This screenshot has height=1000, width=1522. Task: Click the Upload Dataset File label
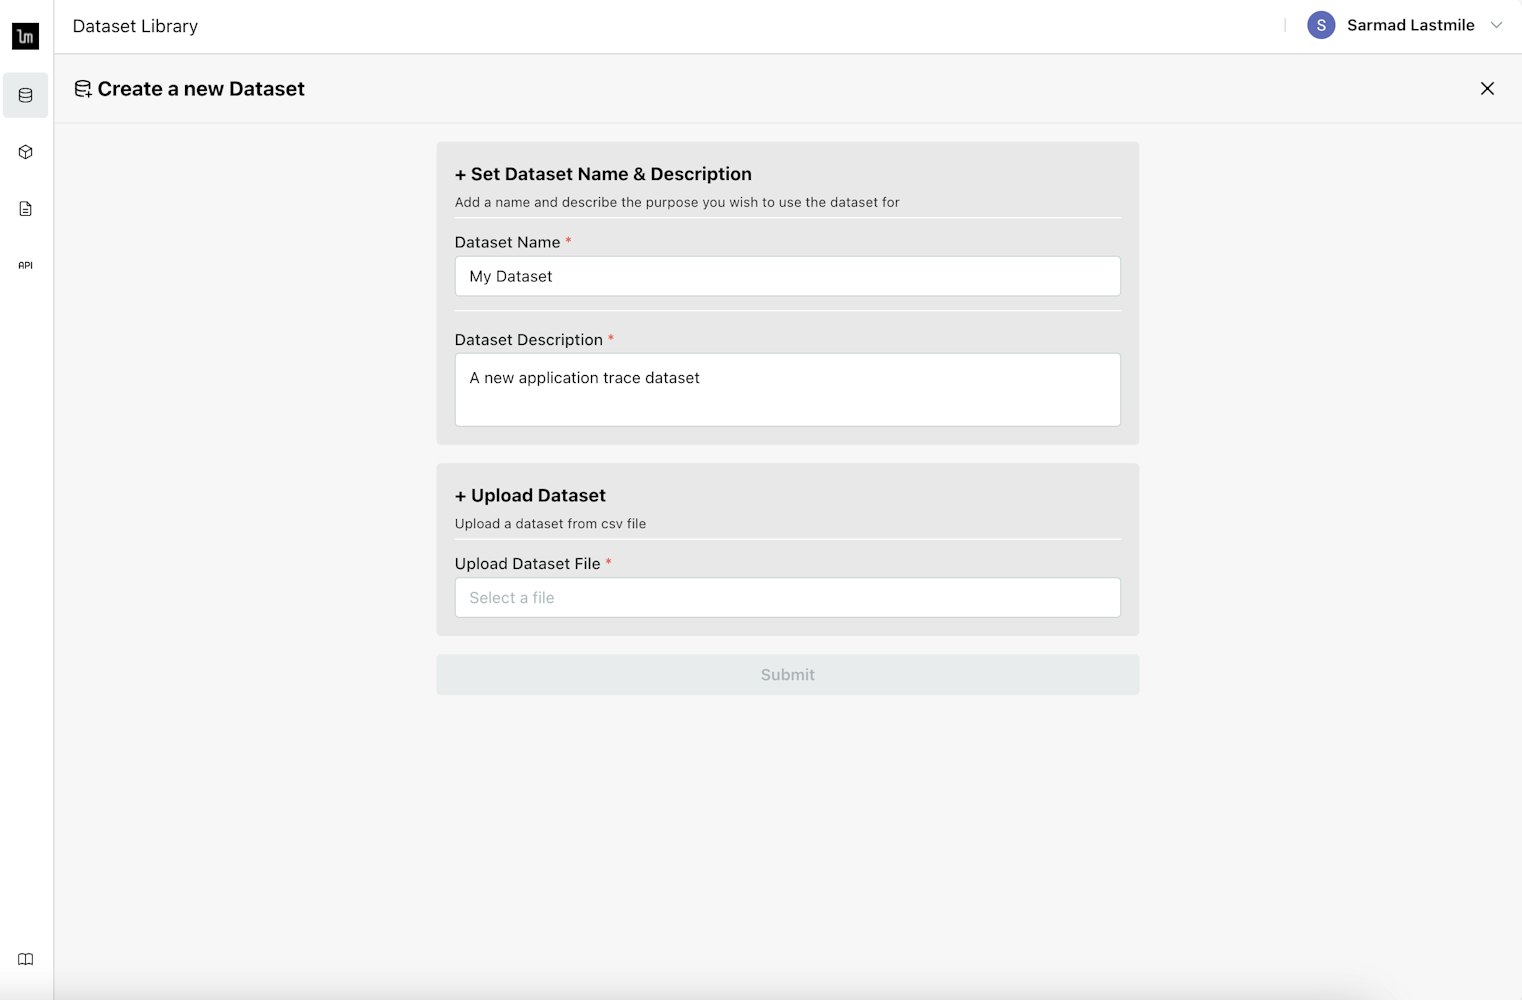point(527,564)
